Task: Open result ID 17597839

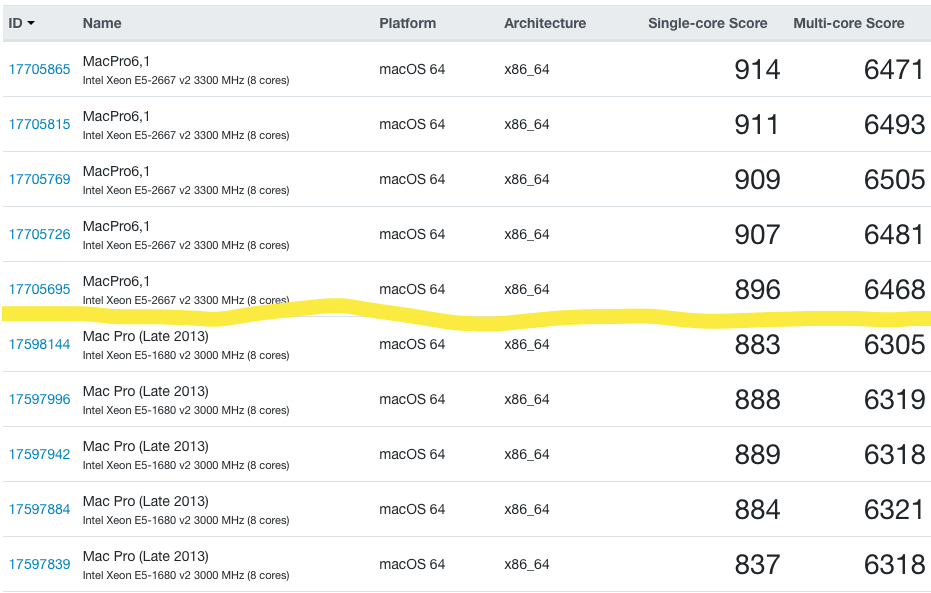Action: [39, 565]
